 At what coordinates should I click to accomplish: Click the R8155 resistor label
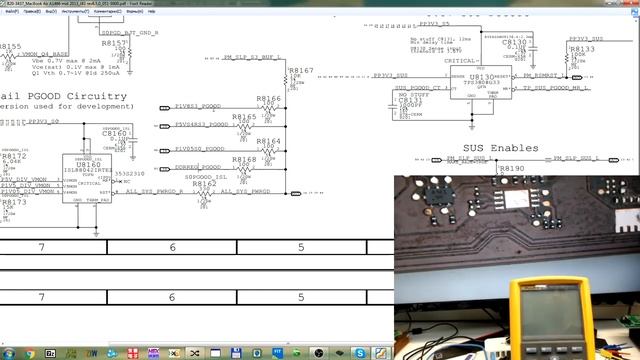(x=10, y=47)
